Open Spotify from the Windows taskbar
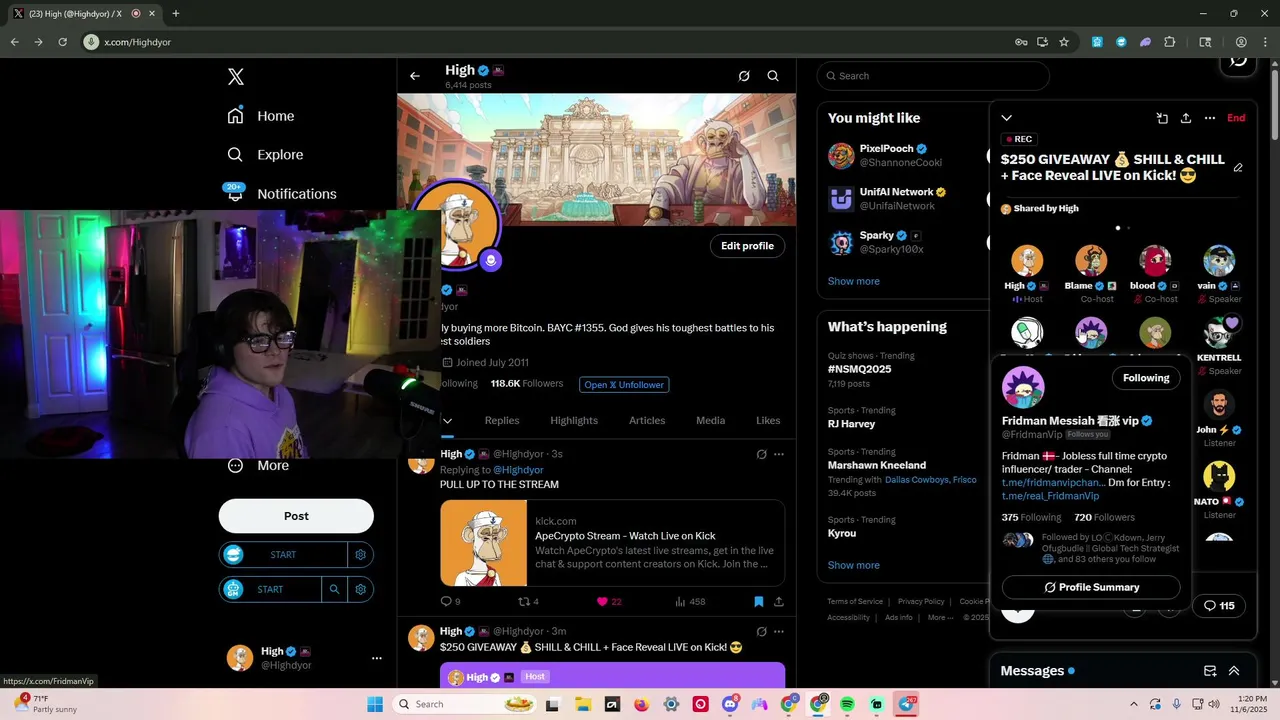 (847, 704)
